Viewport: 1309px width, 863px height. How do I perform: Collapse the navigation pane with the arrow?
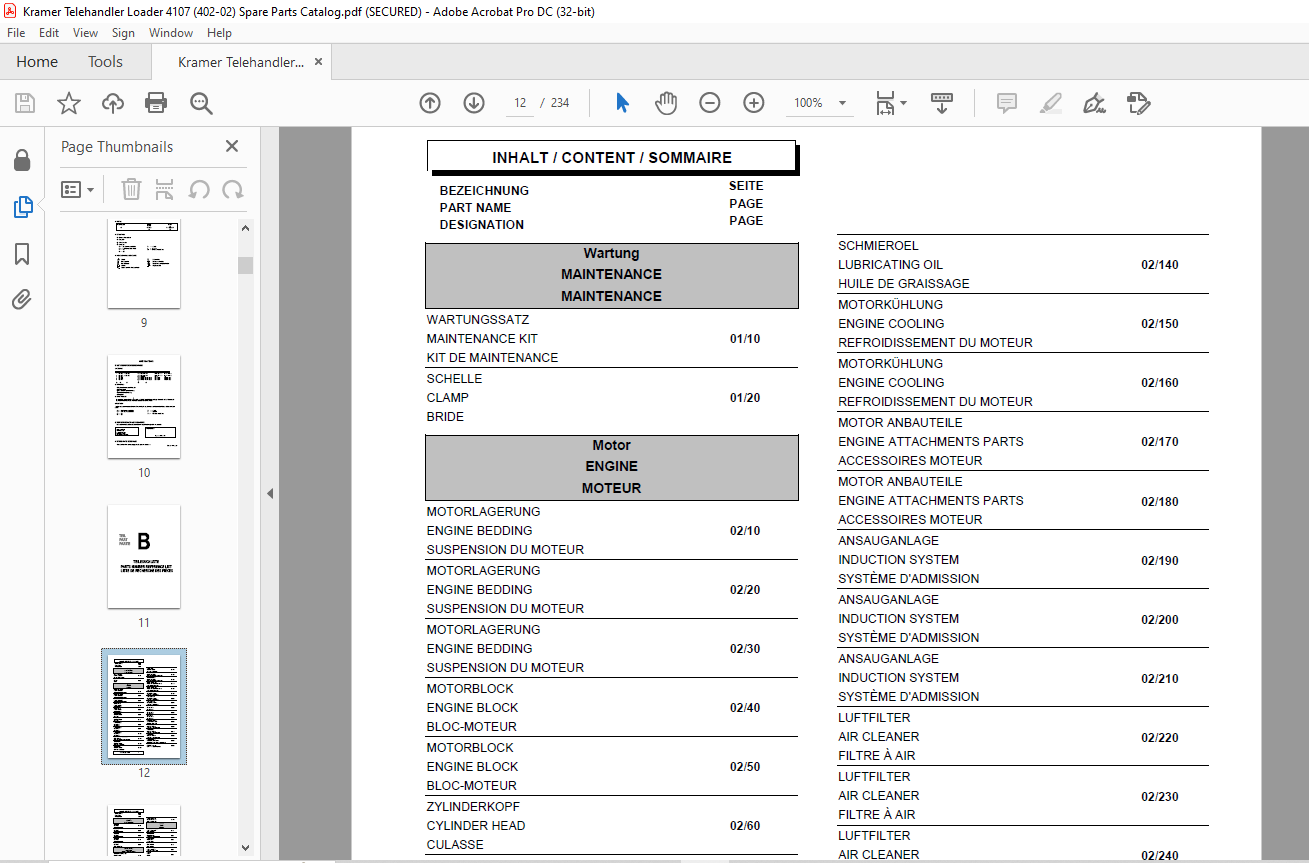[270, 493]
